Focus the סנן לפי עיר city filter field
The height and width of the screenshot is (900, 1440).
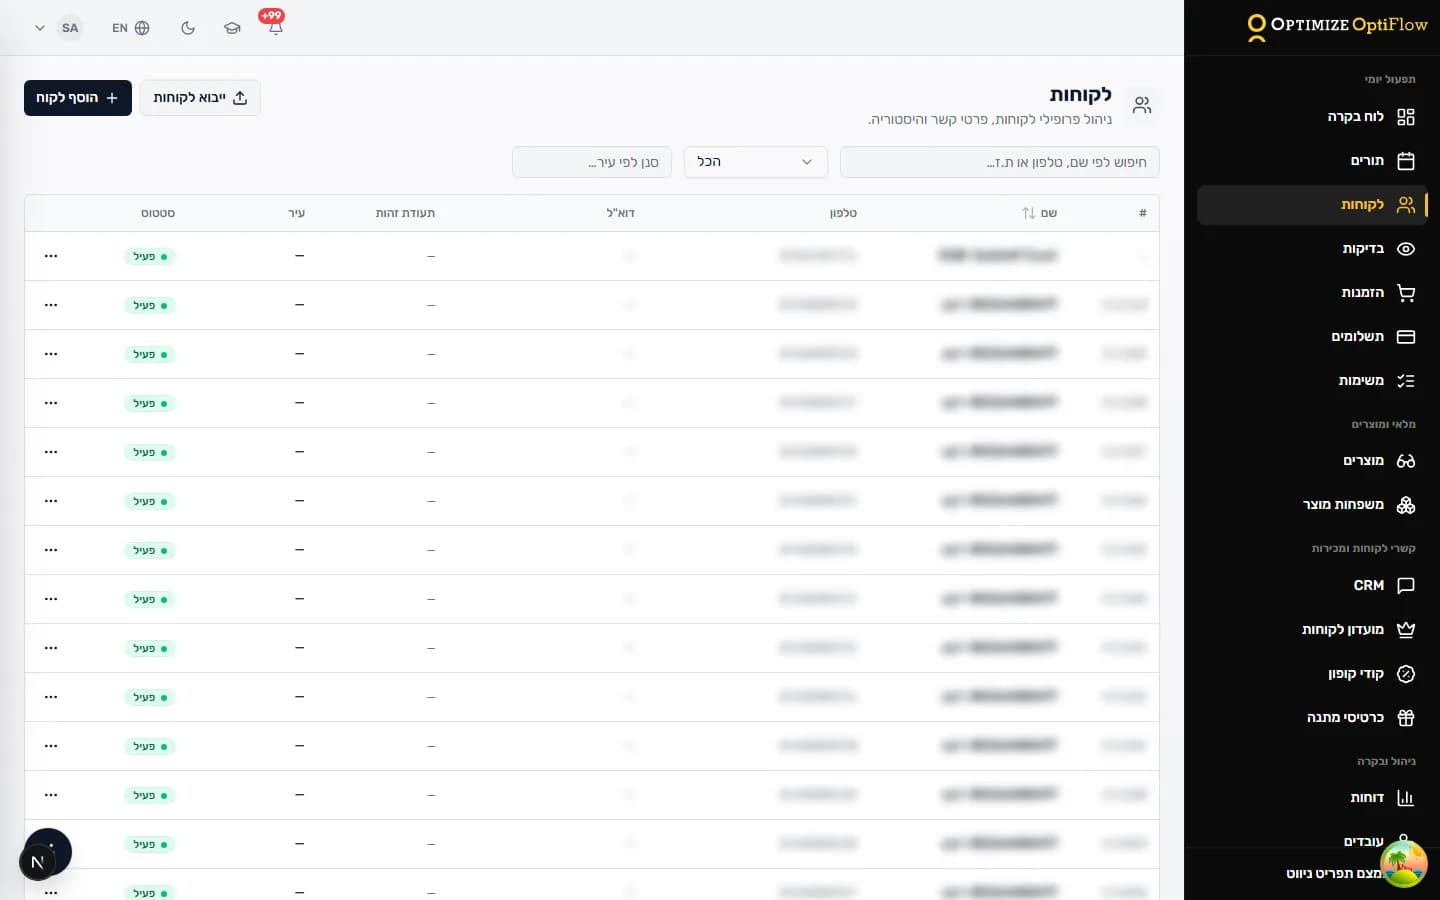(592, 162)
